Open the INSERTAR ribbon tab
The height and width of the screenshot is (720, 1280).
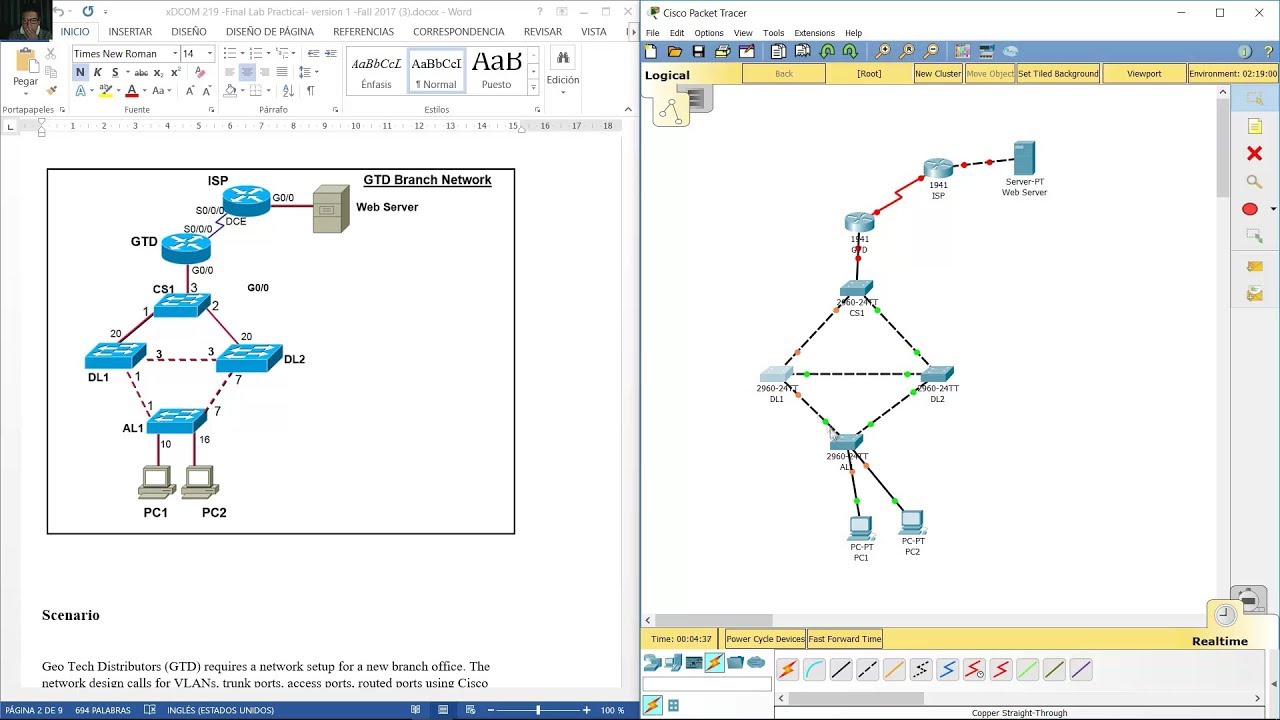130,31
